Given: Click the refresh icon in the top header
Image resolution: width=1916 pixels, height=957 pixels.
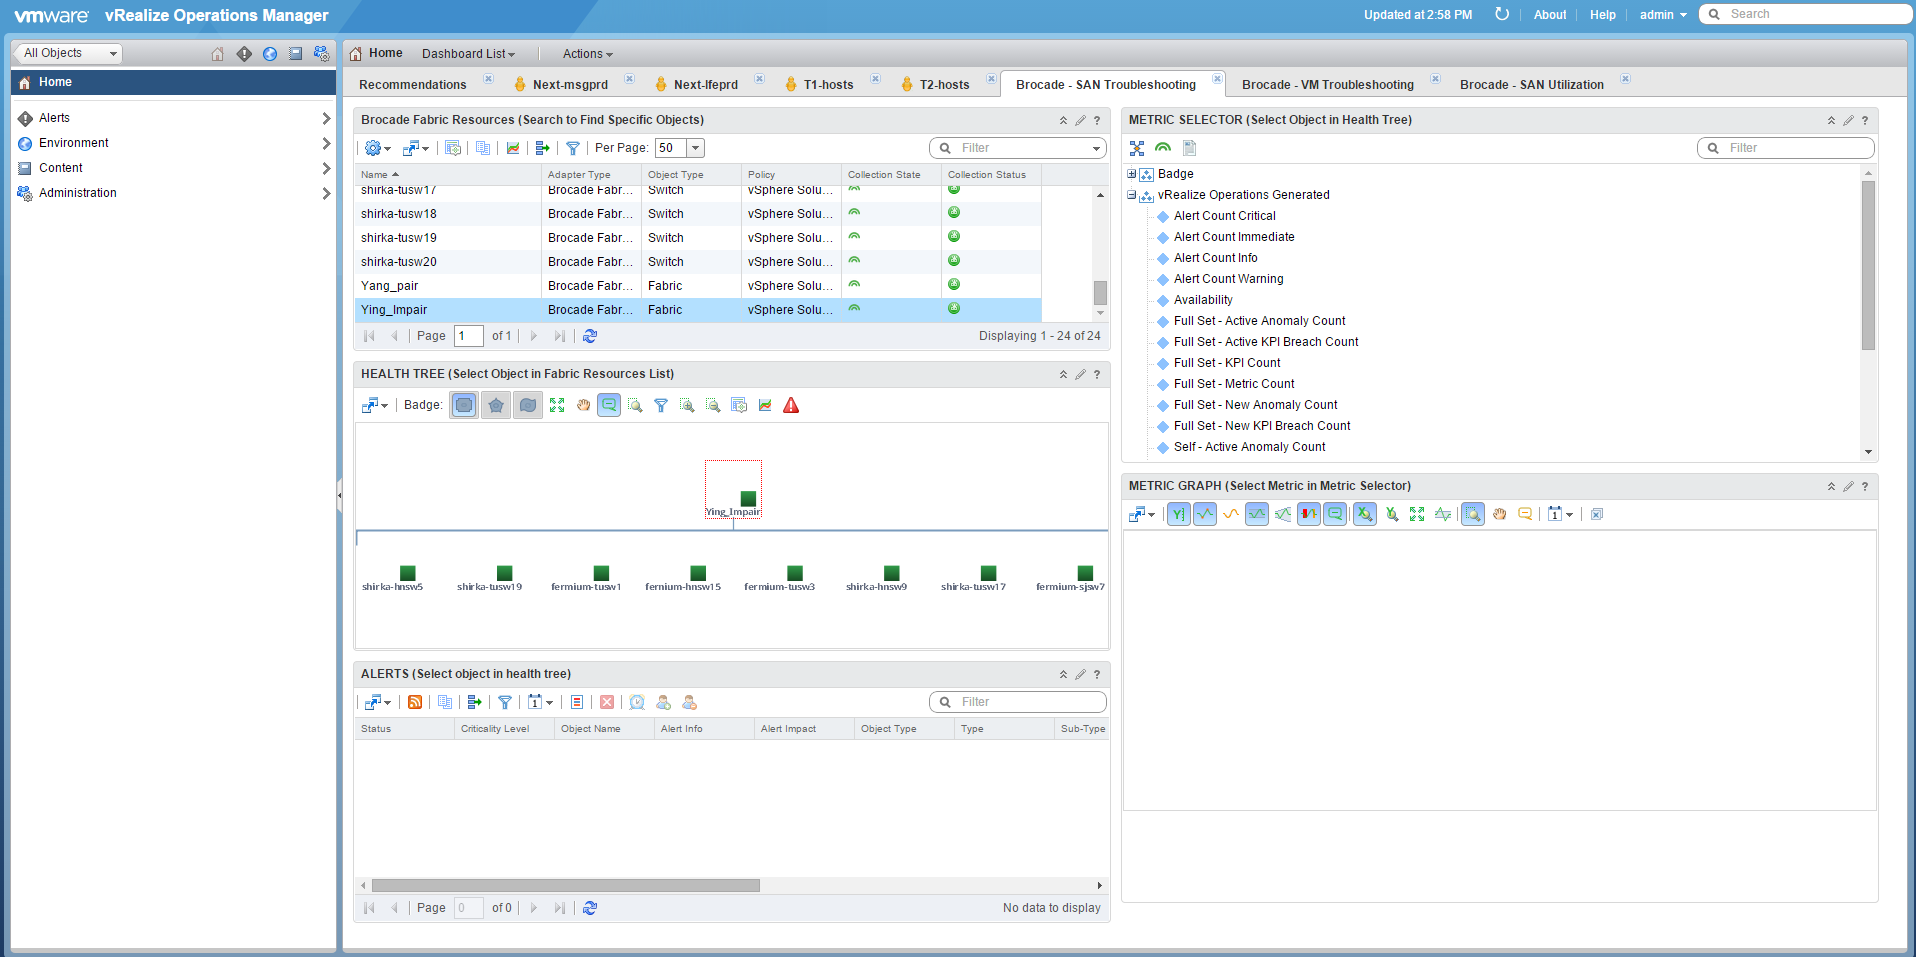Looking at the screenshot, I should pos(1501,14).
